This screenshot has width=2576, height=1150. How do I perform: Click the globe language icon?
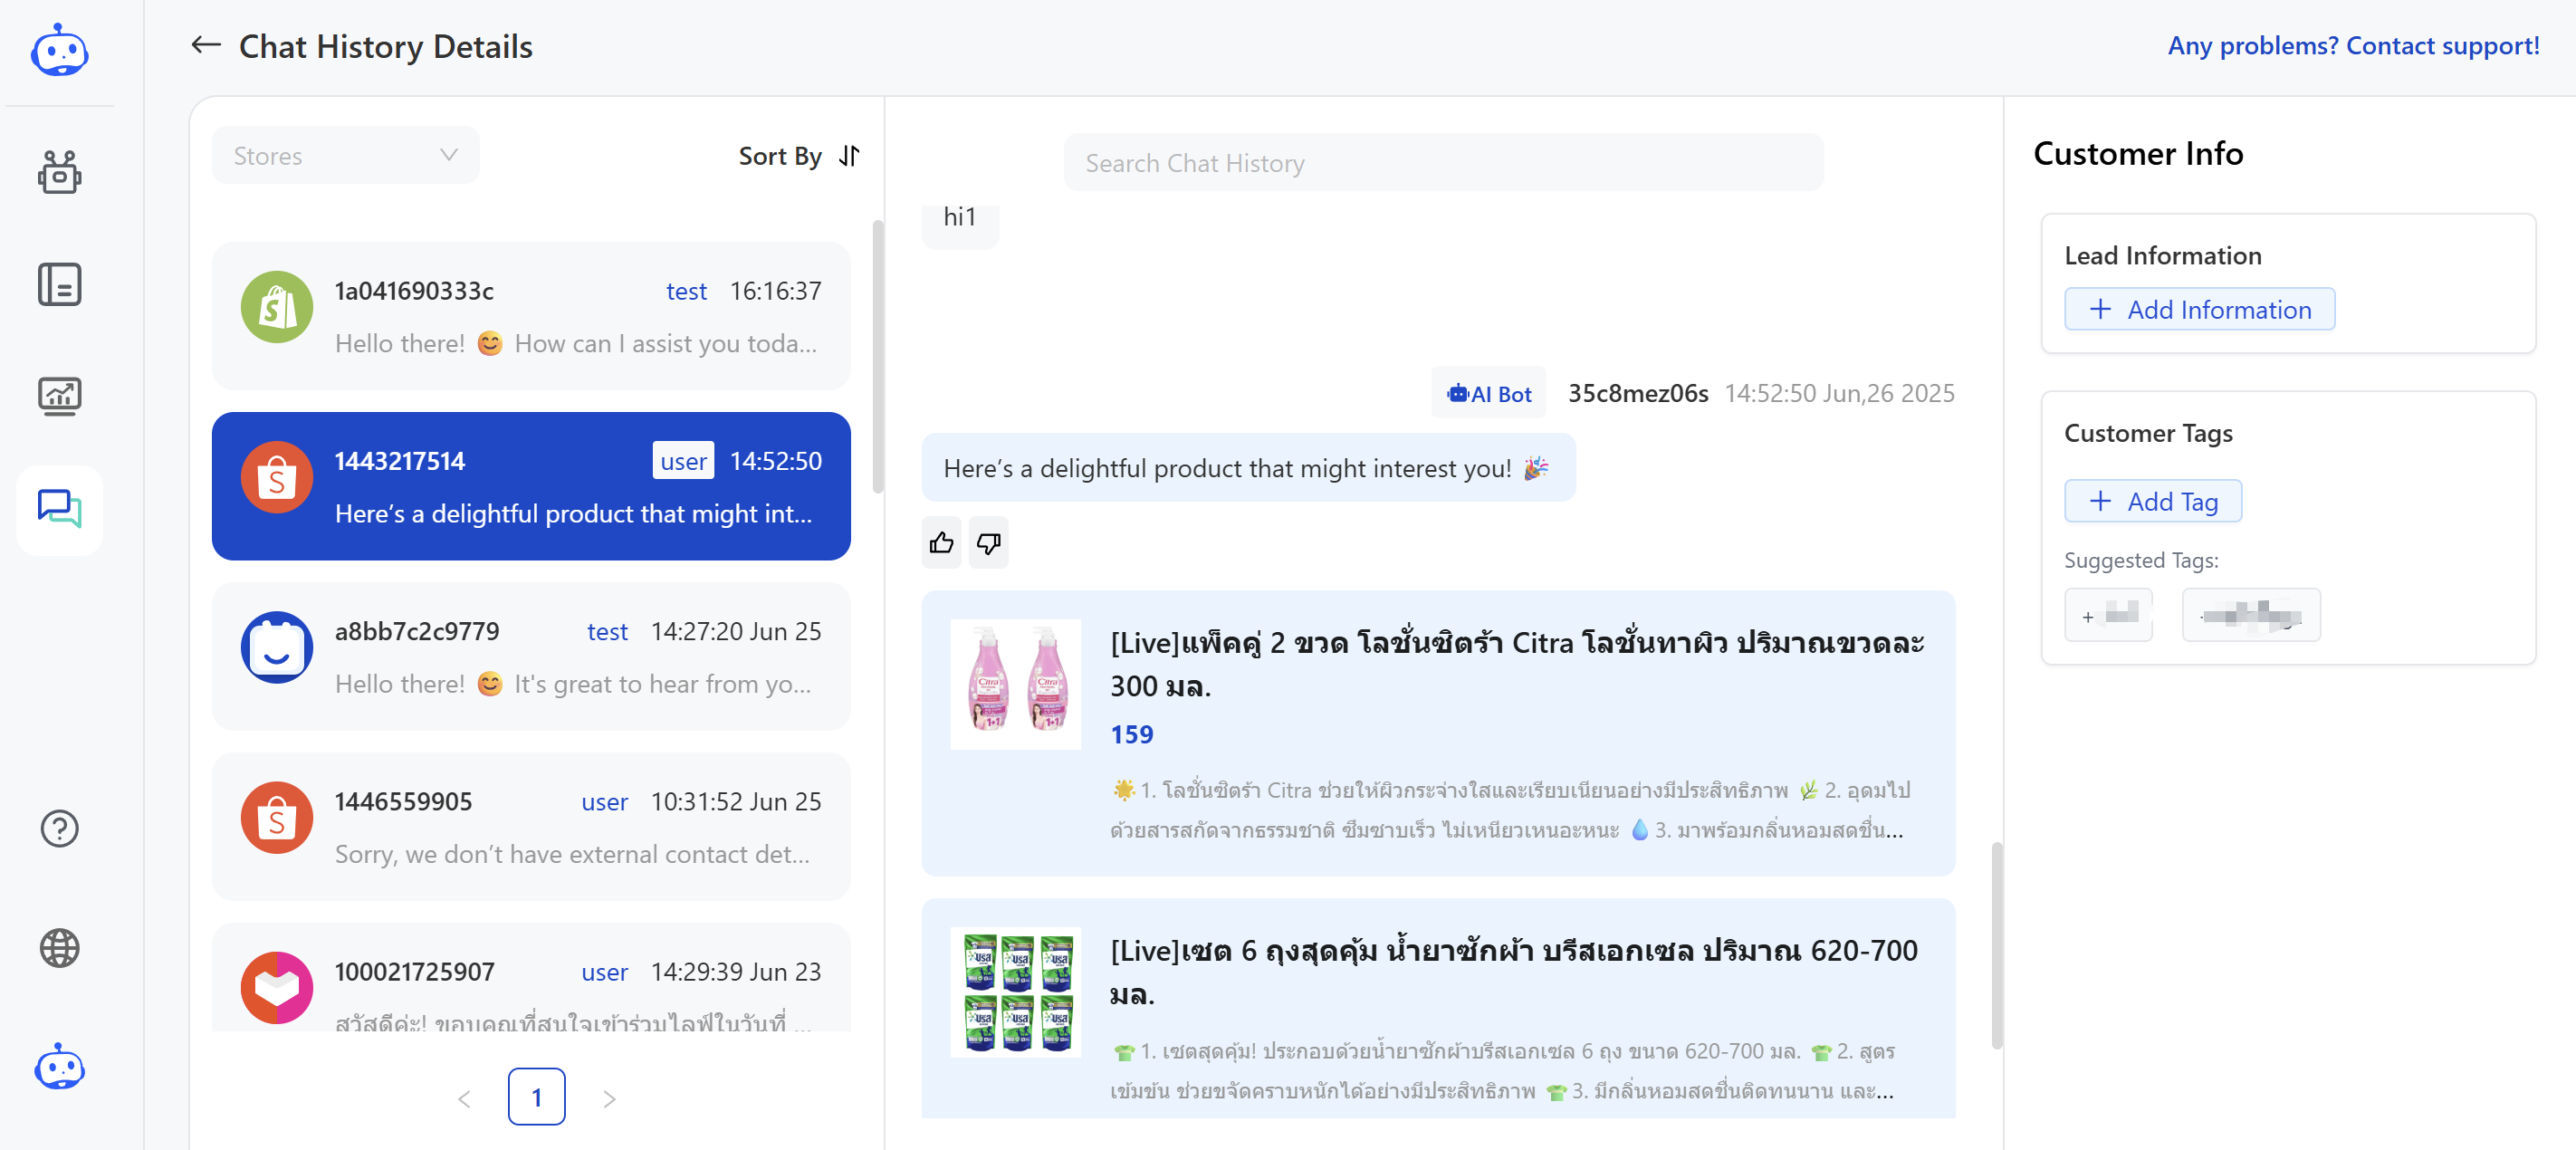59,947
